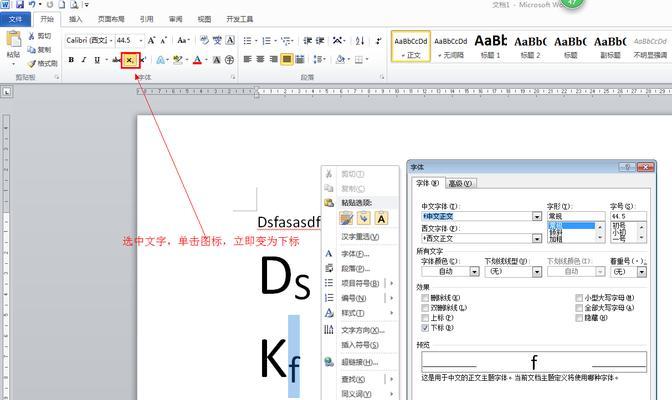Open the ribbon font size 44.5 dropdown

[x=141, y=40]
